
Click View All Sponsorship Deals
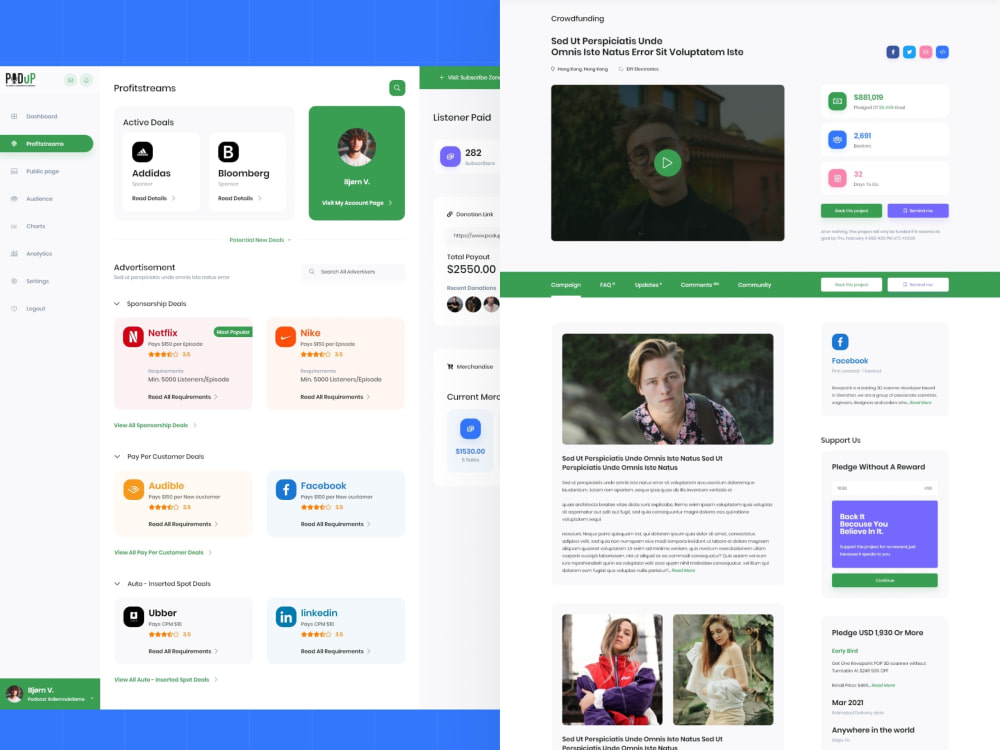click(155, 425)
